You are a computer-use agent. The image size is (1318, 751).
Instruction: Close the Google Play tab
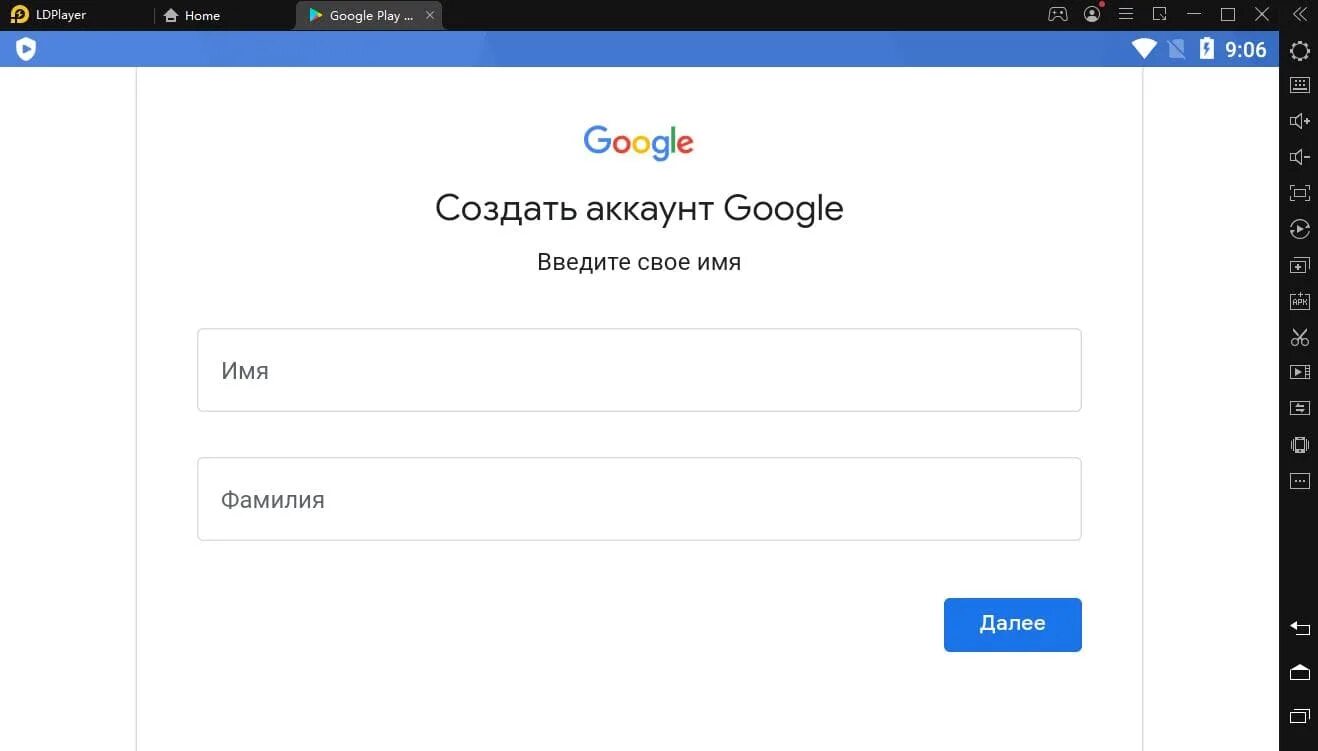(430, 15)
